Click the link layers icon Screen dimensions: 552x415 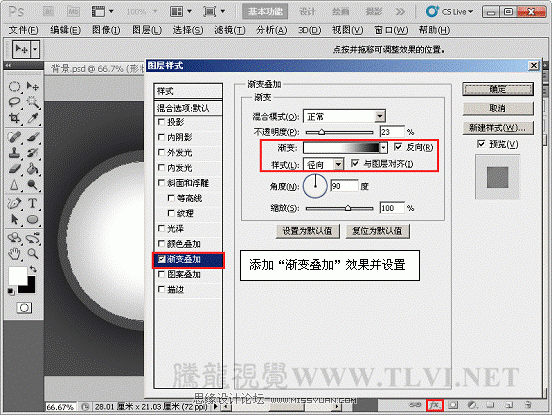point(415,405)
